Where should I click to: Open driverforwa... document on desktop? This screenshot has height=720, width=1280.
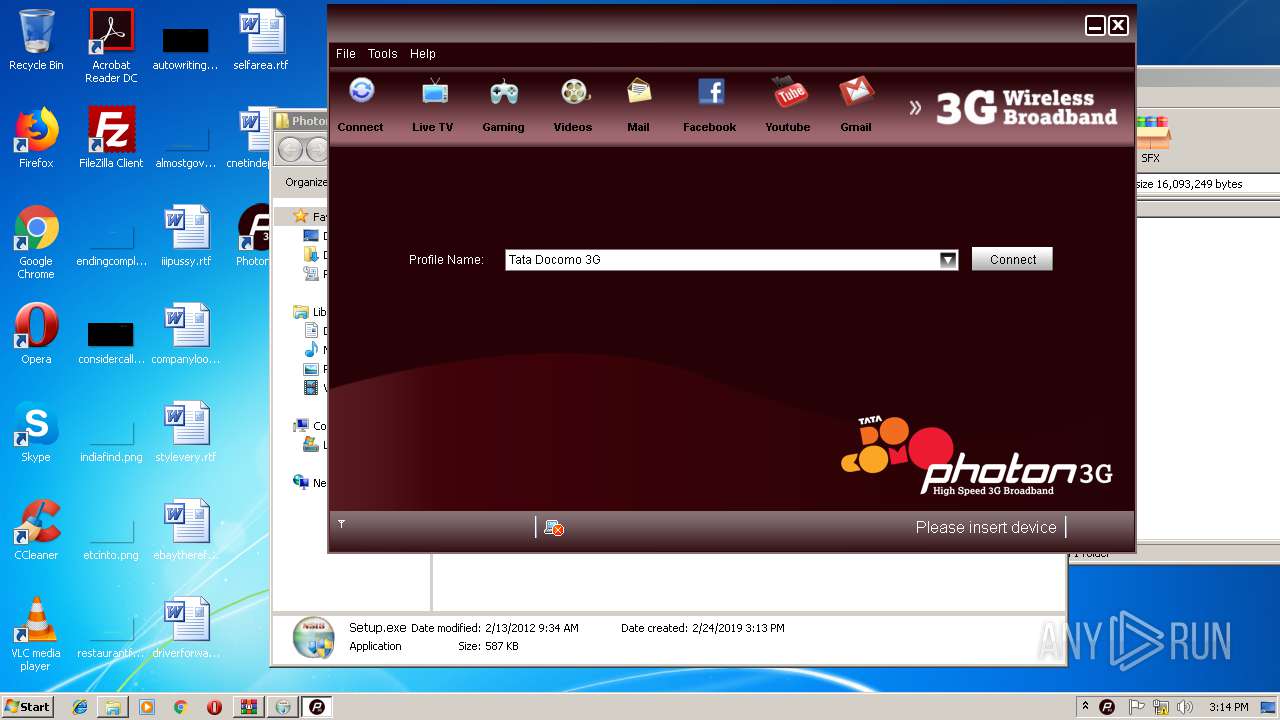click(186, 628)
